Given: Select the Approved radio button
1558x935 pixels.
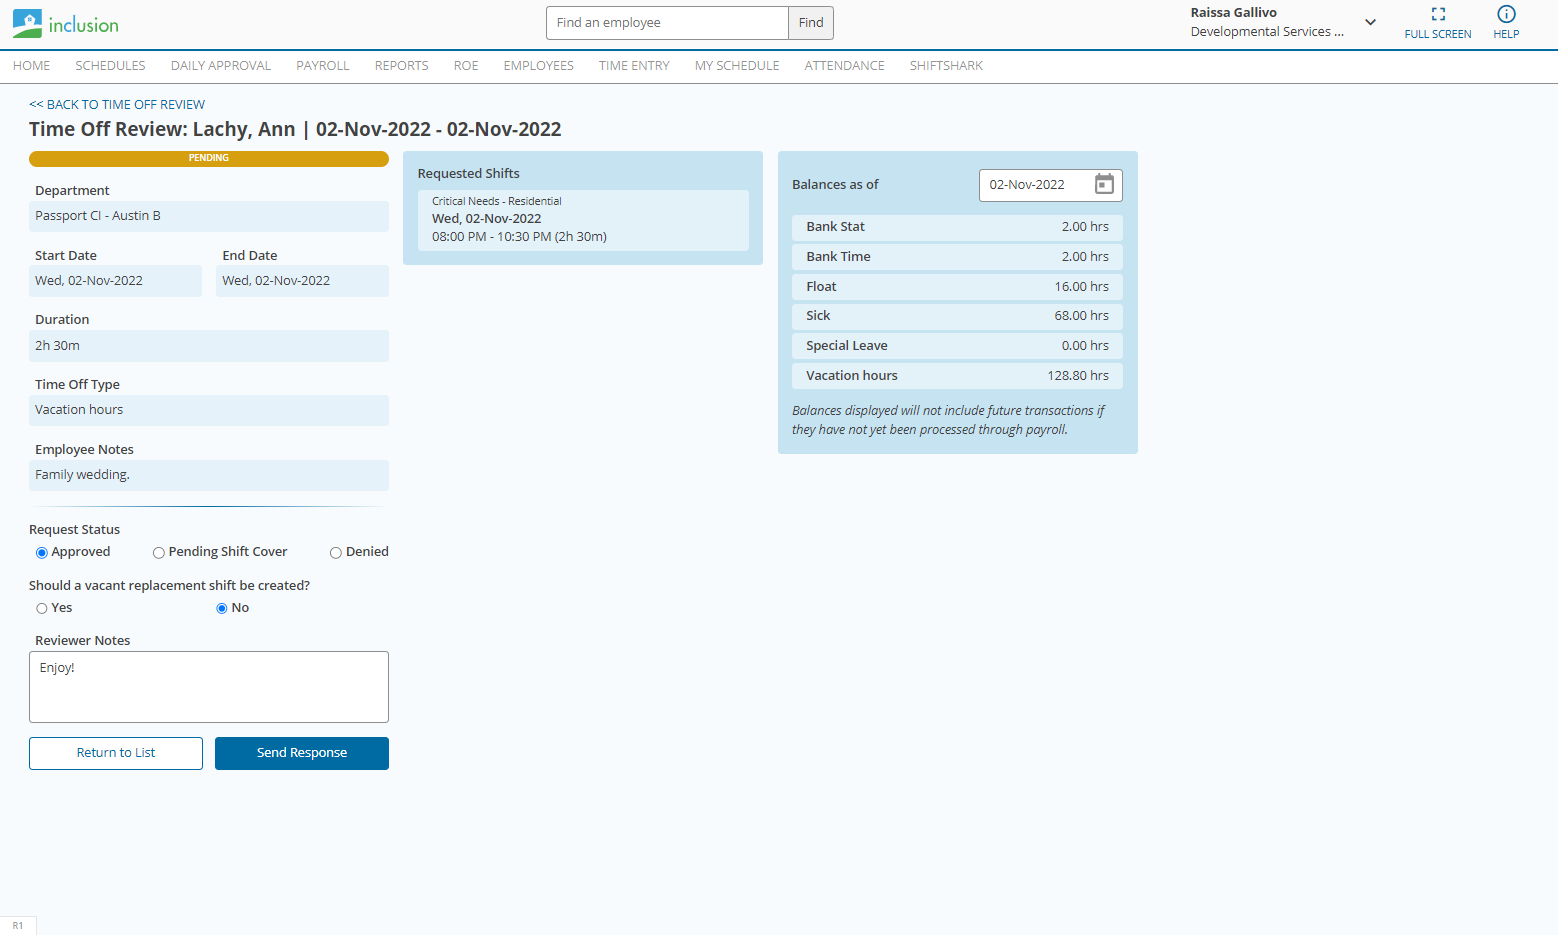Looking at the screenshot, I should point(42,553).
